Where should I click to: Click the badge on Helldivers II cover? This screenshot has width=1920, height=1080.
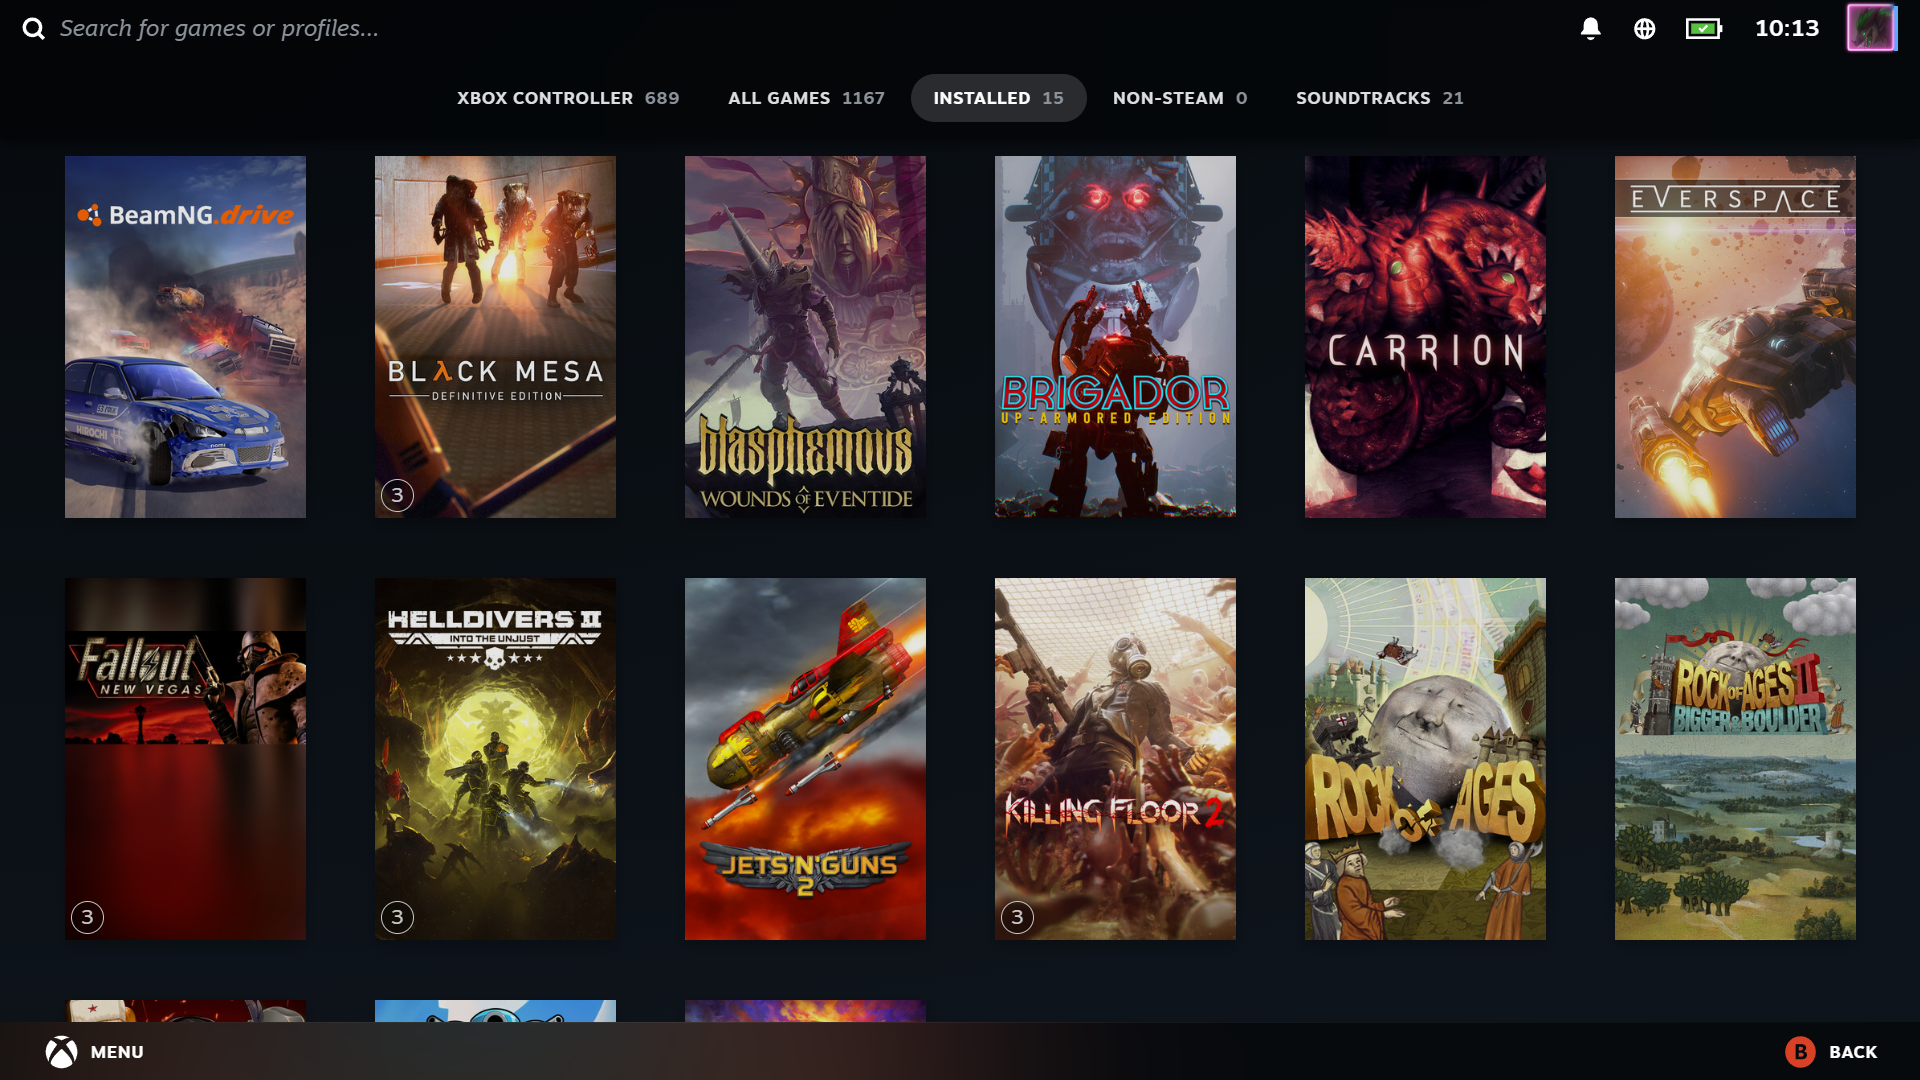397,917
